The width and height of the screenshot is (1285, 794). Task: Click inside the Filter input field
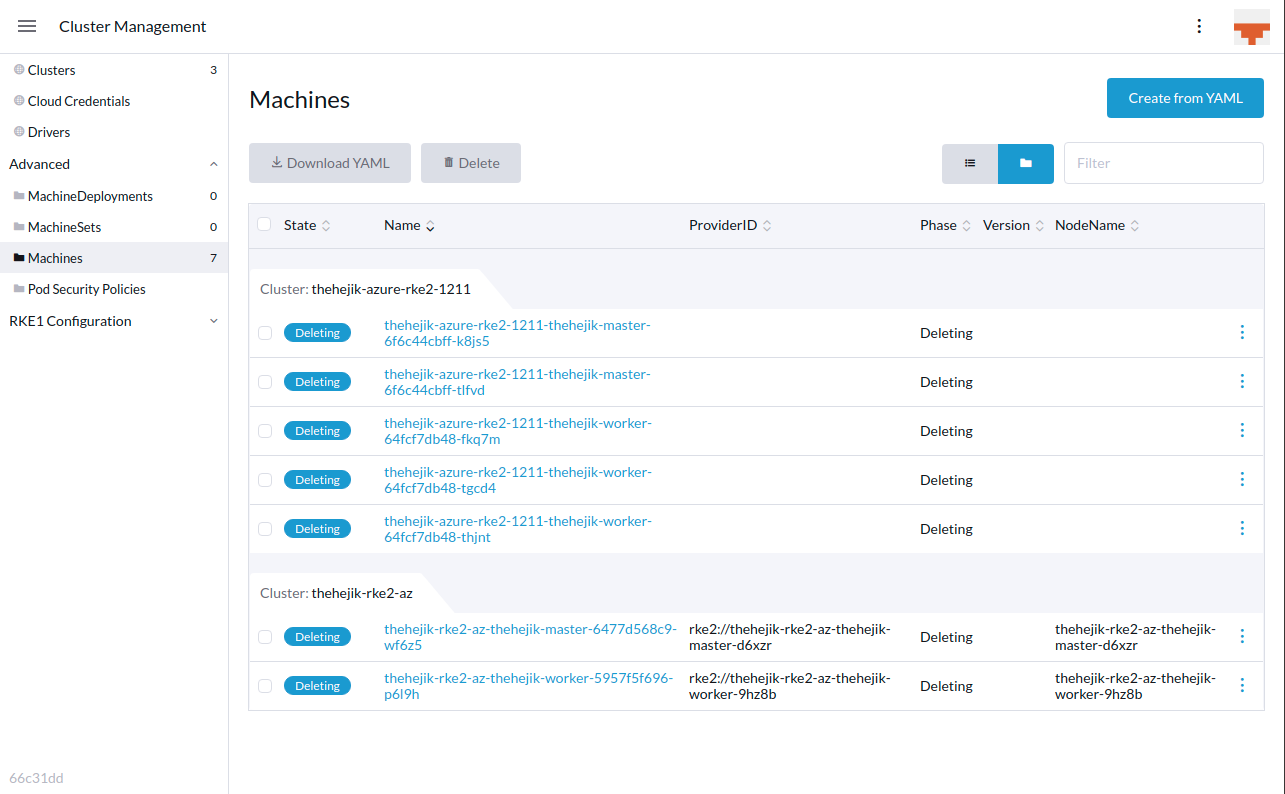(x=1163, y=162)
